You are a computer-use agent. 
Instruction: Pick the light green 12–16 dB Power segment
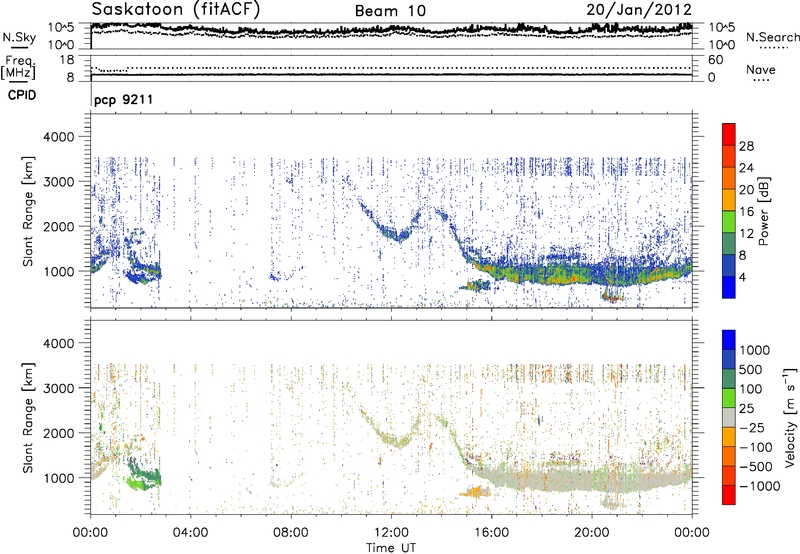[x=729, y=221]
